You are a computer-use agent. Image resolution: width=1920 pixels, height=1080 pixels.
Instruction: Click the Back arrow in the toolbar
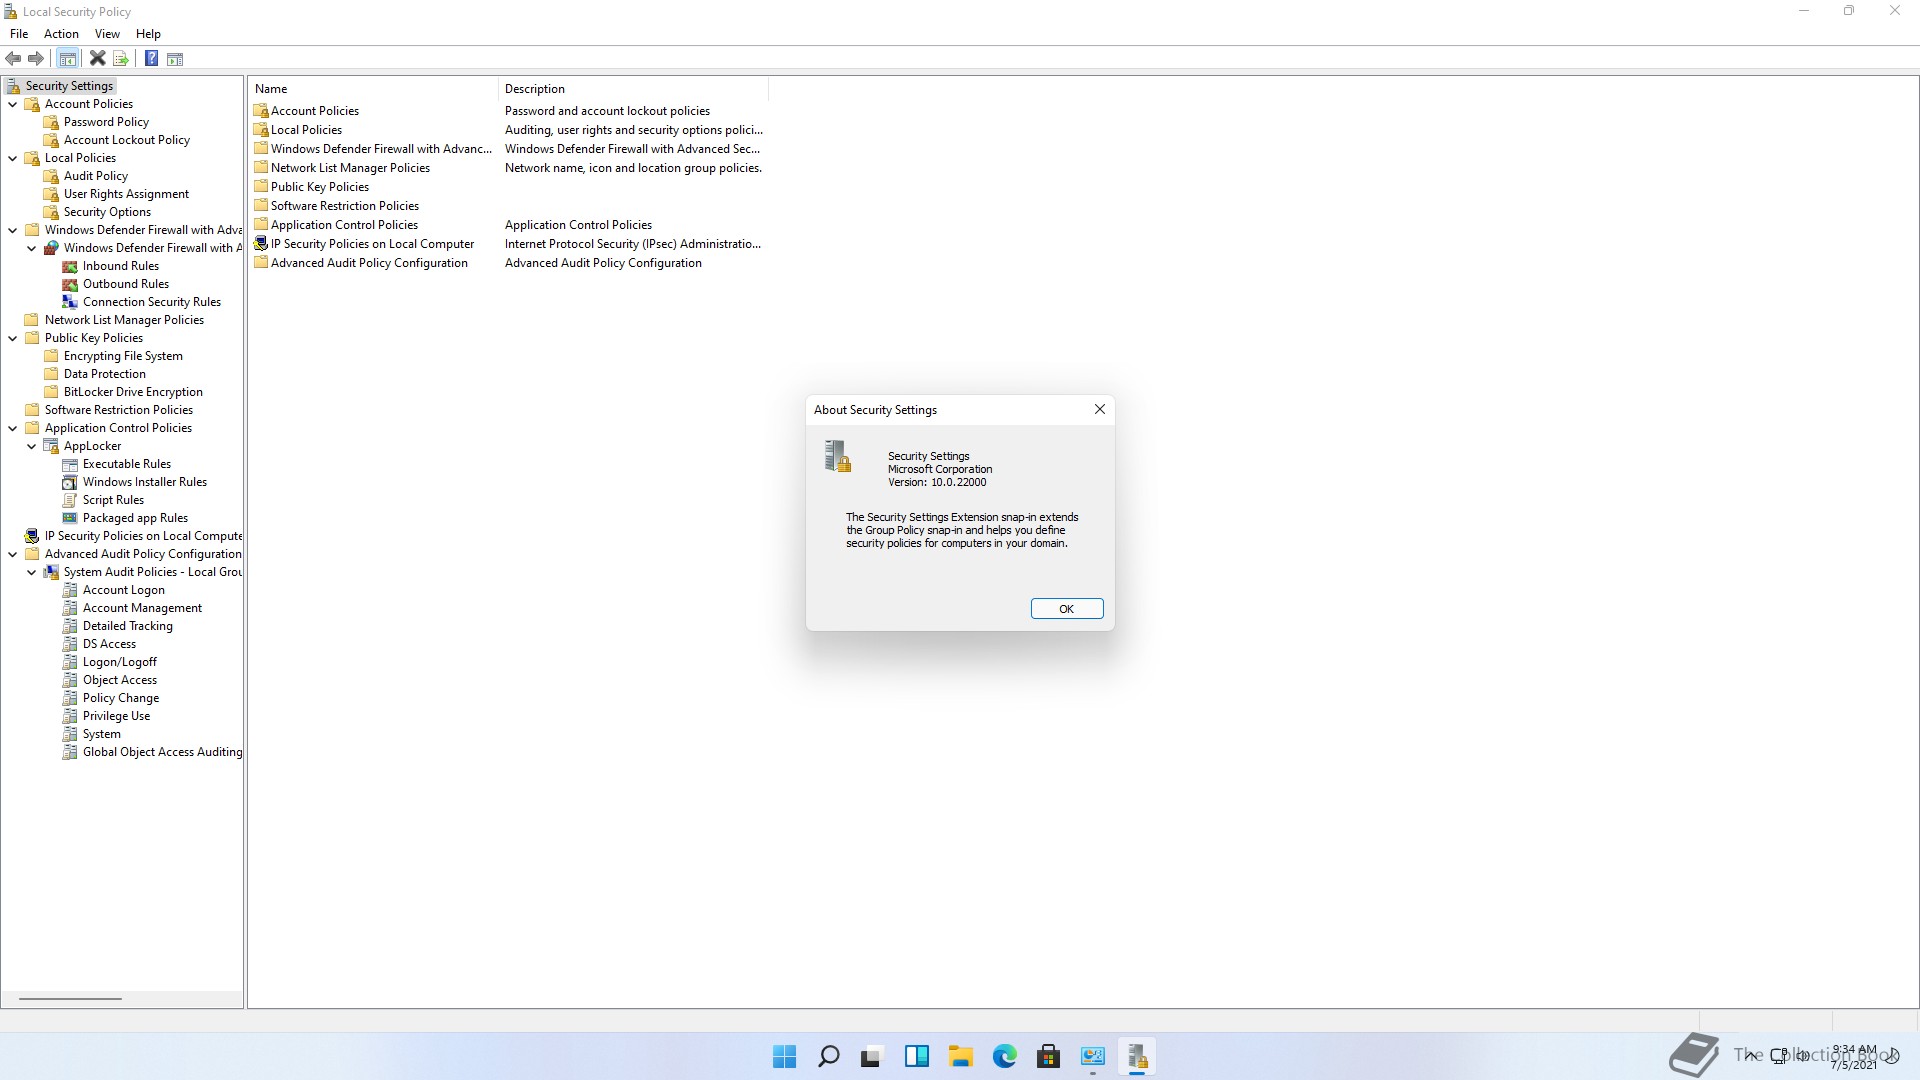coord(13,59)
